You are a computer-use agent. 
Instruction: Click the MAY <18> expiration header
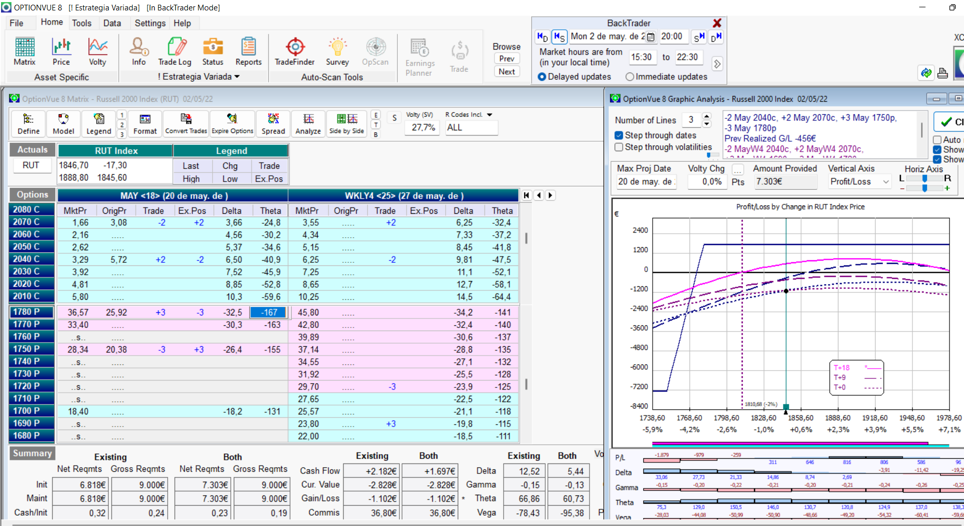click(x=173, y=196)
